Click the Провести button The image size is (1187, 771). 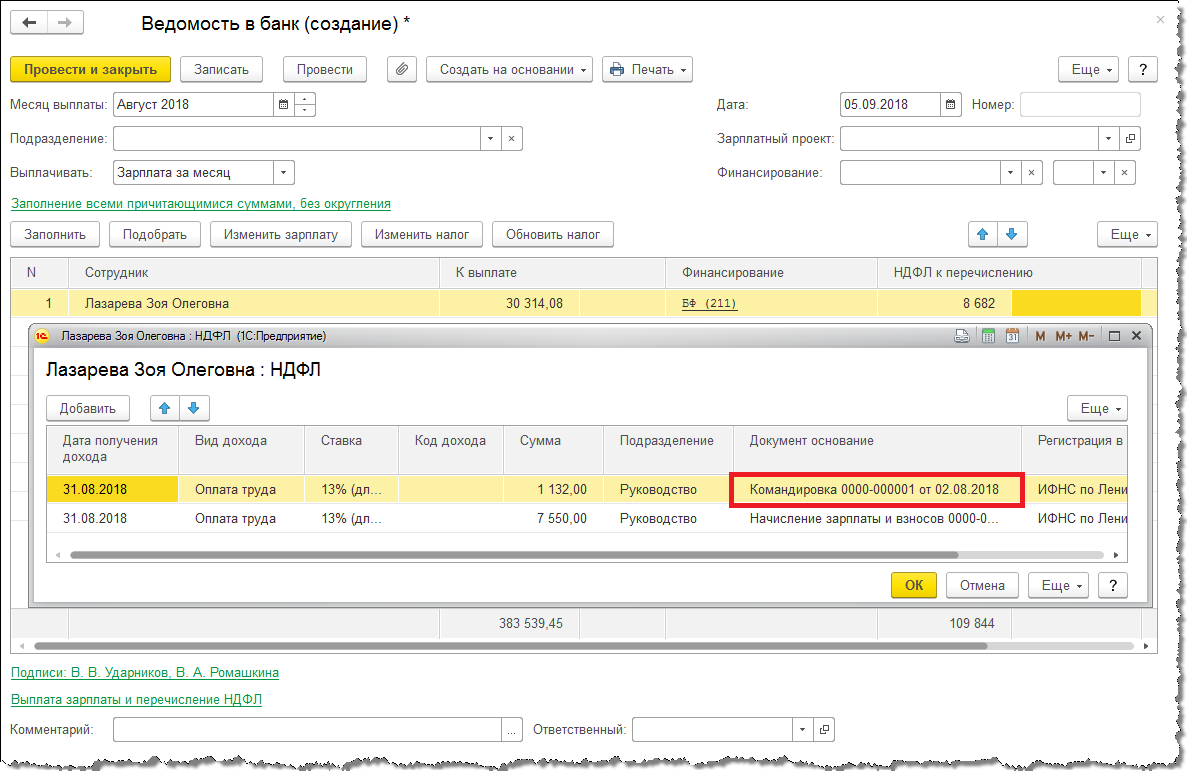point(325,69)
